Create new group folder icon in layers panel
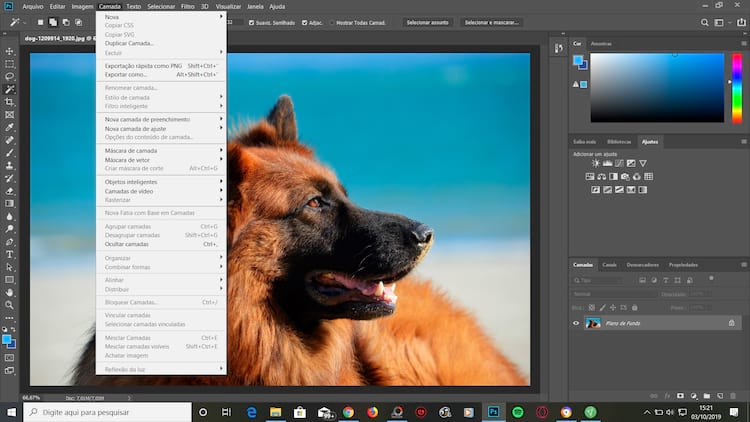This screenshot has height=422, width=750. click(x=706, y=396)
